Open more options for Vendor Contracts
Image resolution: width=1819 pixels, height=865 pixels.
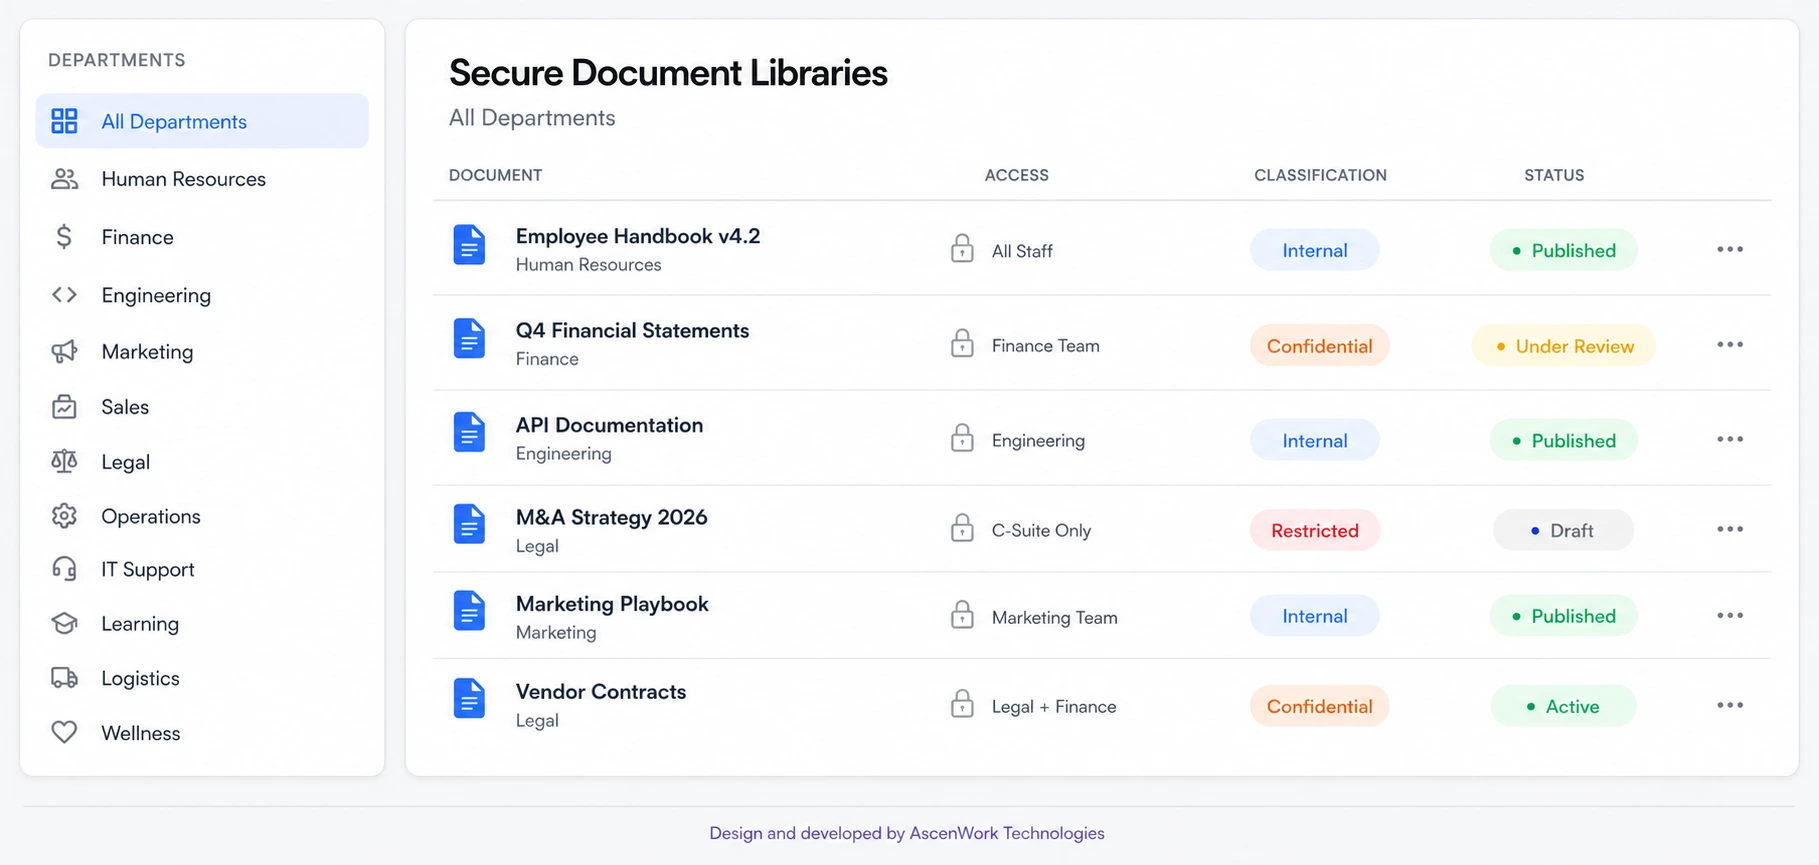point(1730,705)
